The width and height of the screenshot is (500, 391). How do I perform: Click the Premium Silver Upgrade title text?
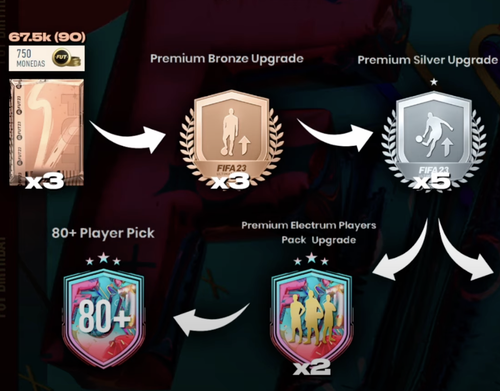point(428,60)
